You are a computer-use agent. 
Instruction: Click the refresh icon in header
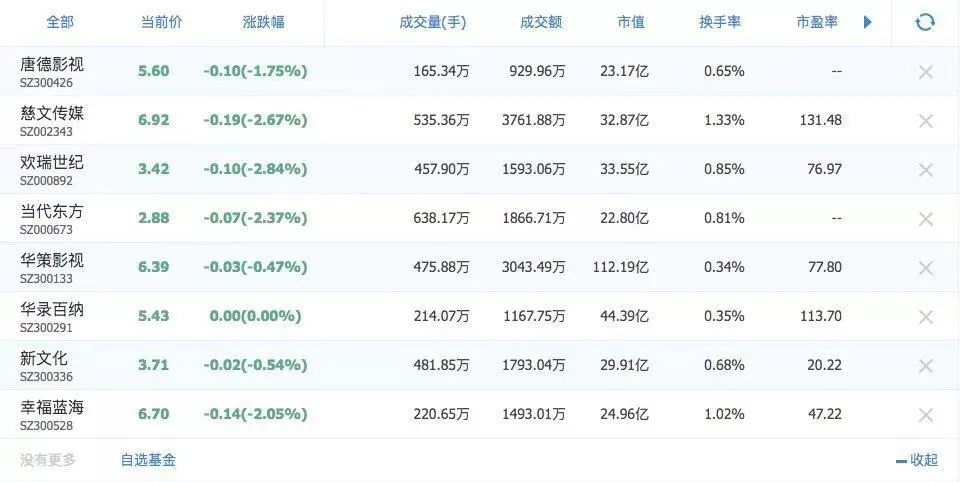tap(925, 22)
